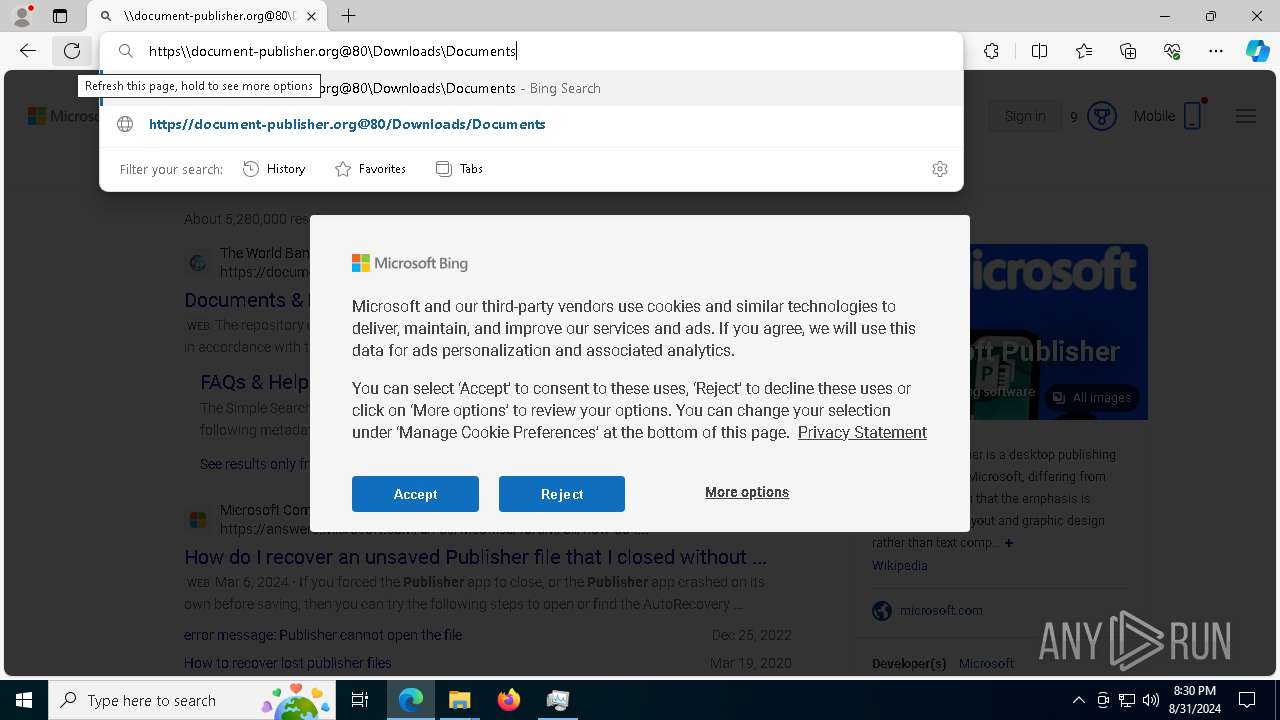Open the Bing hamburger menu
Screen dimensions: 1280x720
[x=1246, y=116]
